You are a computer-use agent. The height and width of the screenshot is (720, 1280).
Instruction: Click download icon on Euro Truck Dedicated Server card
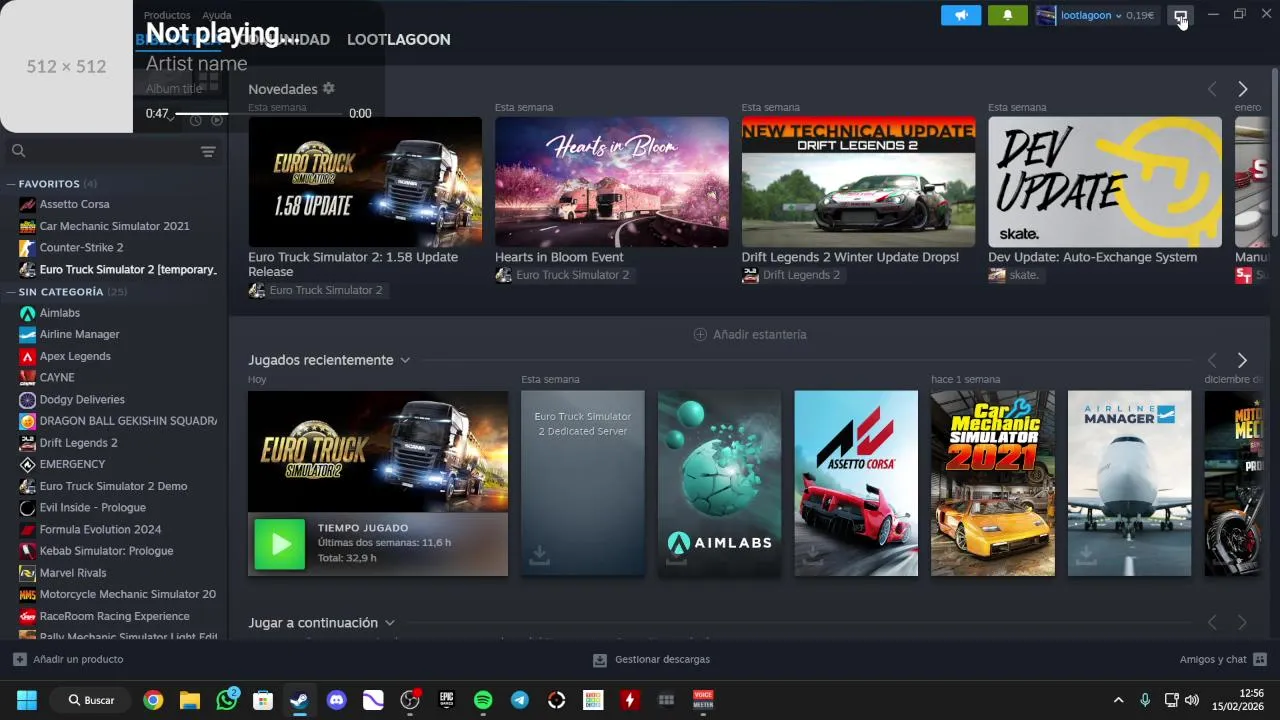pos(539,555)
